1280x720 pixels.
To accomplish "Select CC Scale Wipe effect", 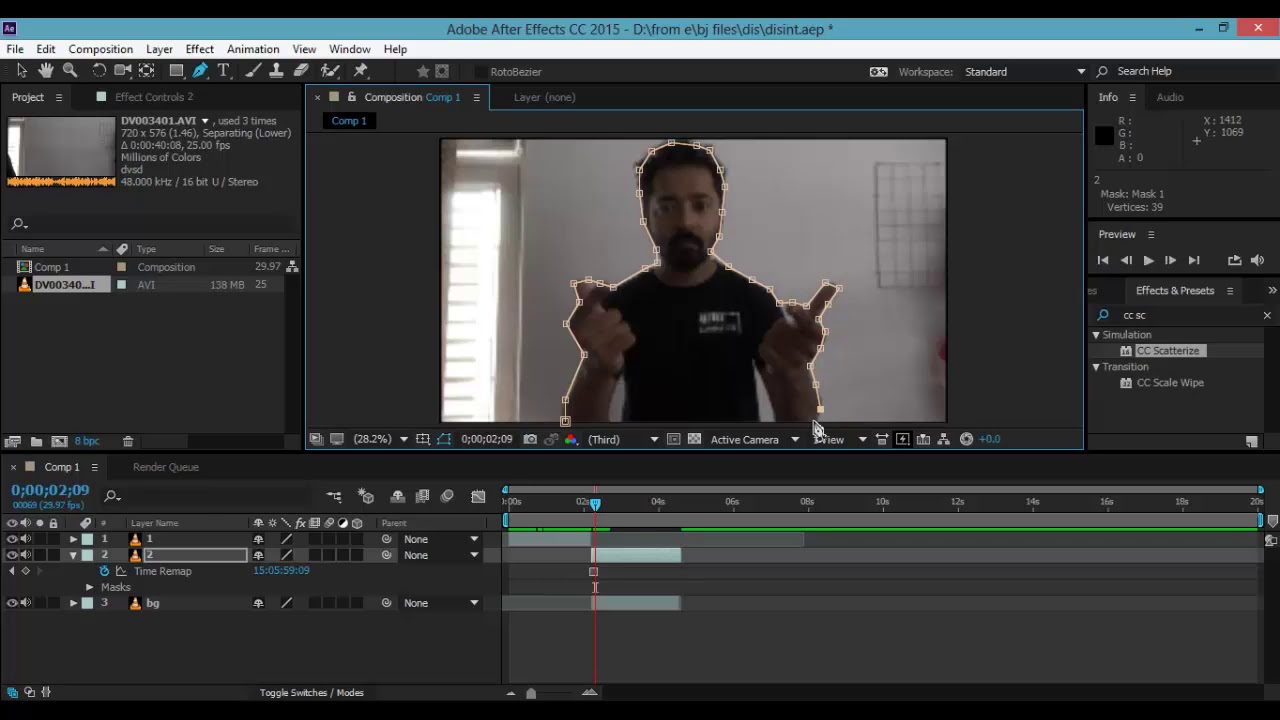I will click(x=1170, y=383).
